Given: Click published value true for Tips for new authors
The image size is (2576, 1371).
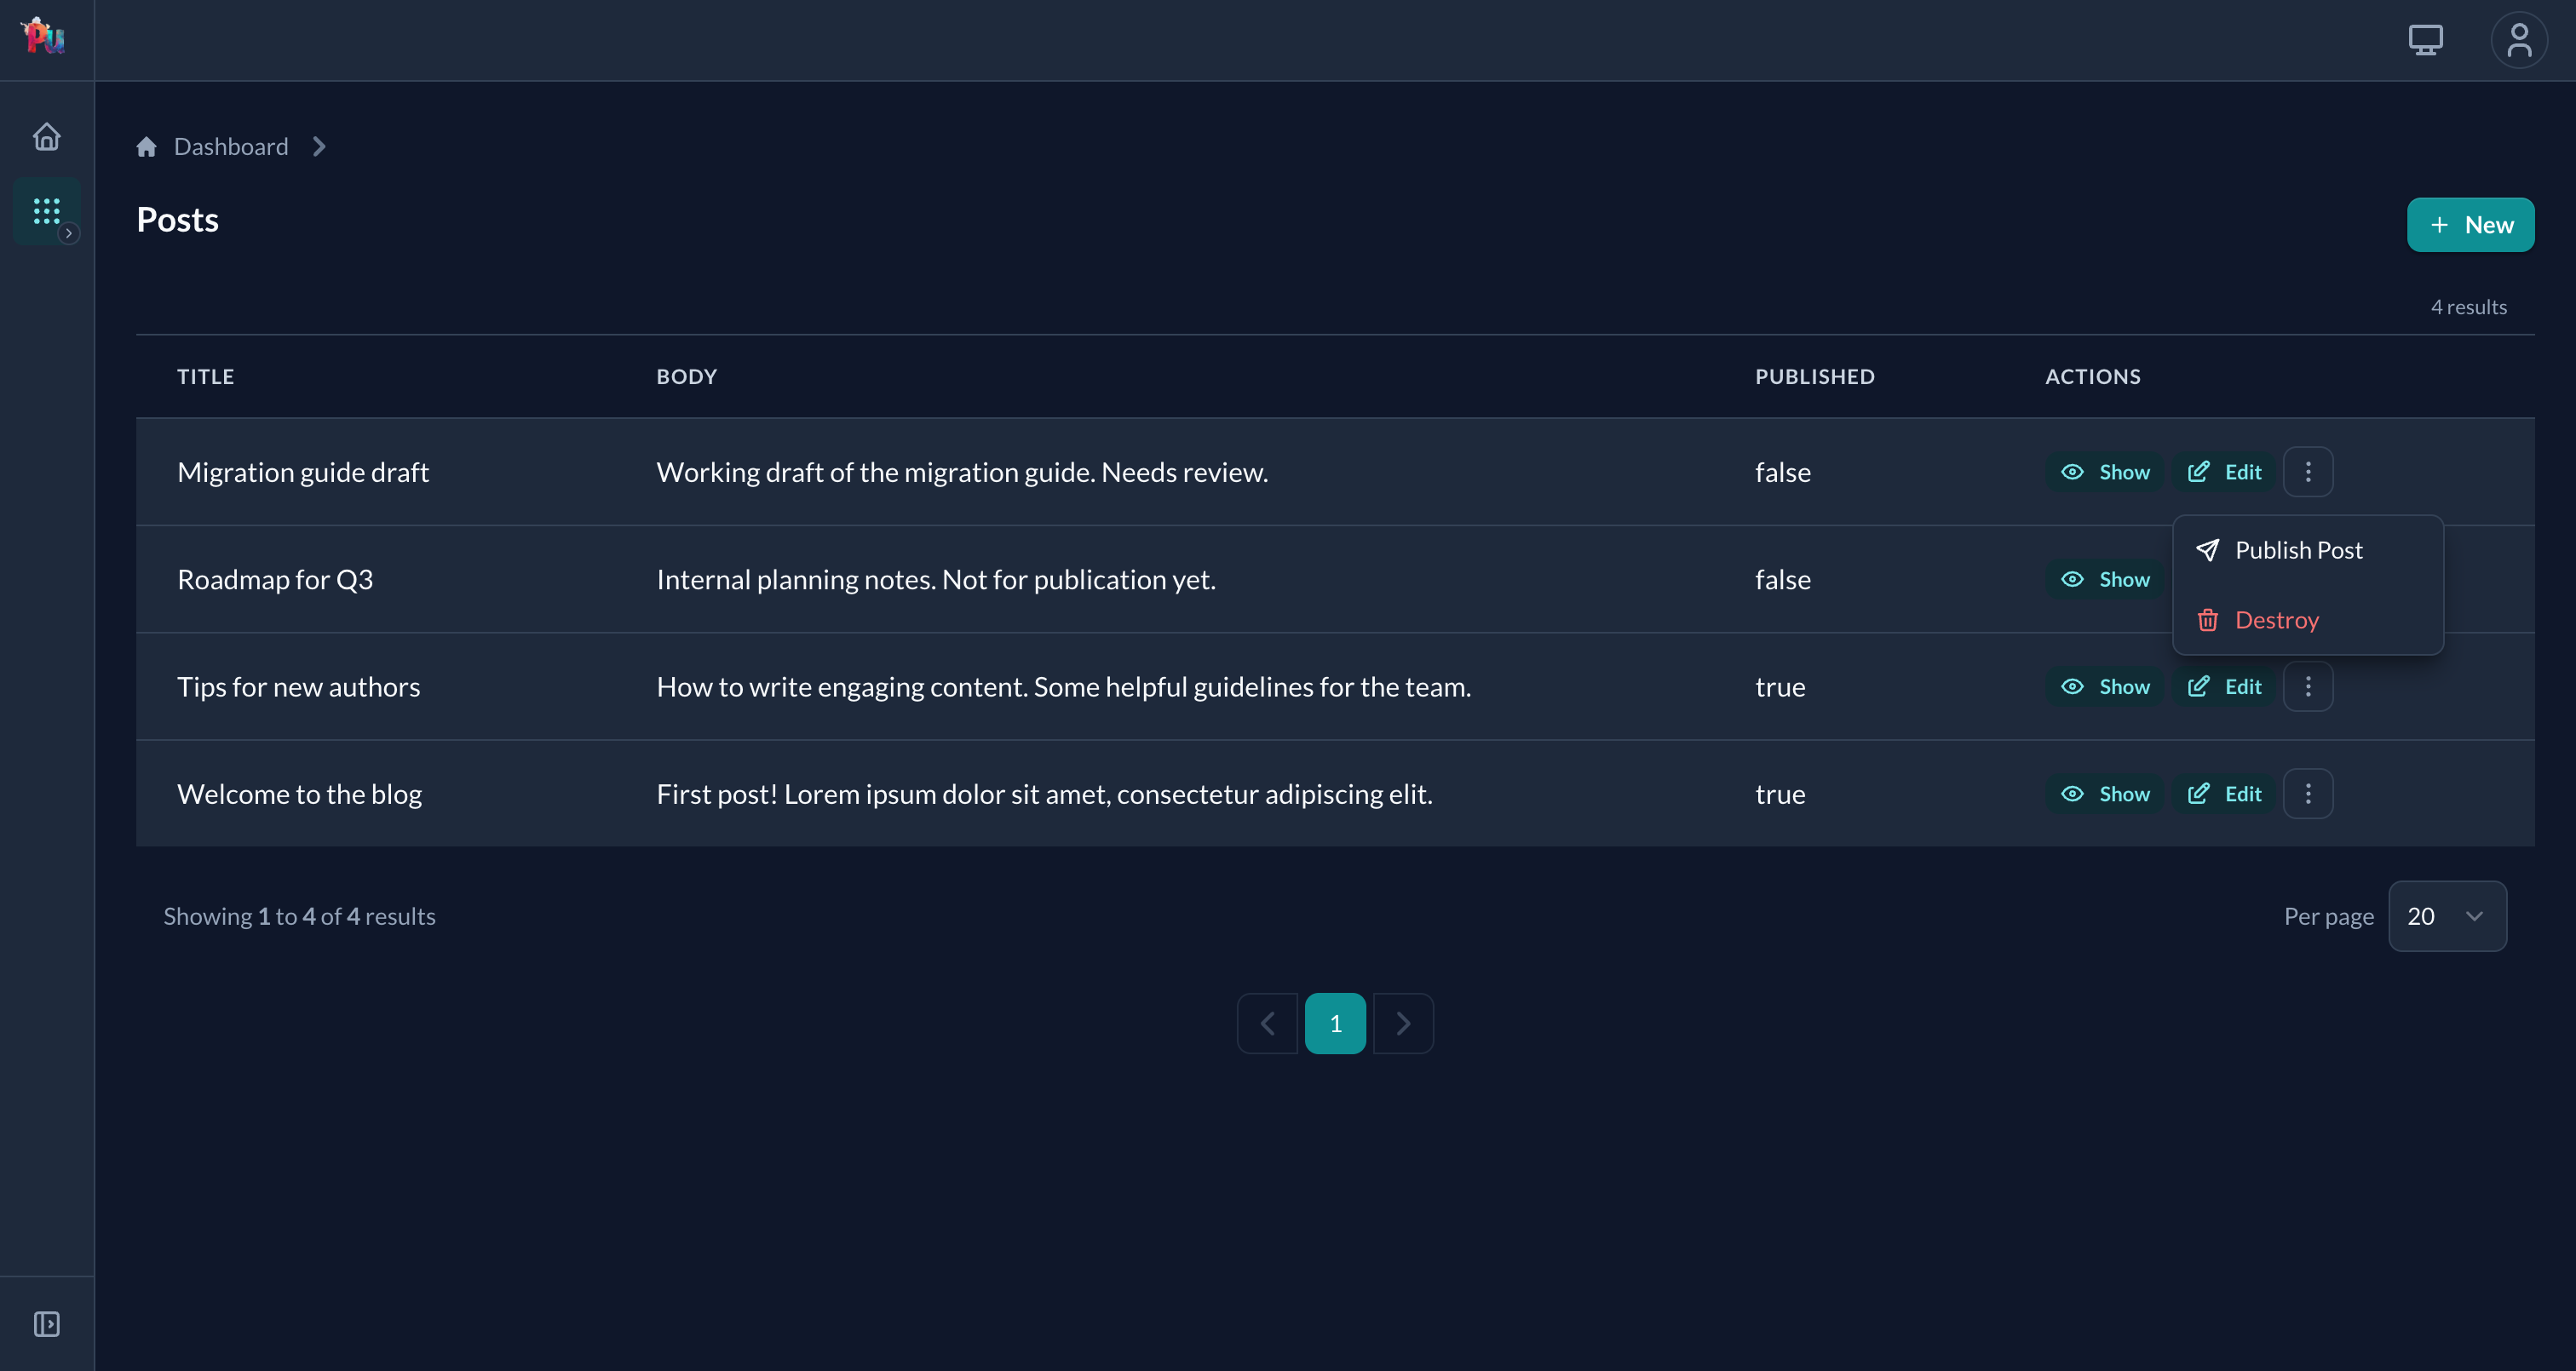Looking at the screenshot, I should [1780, 687].
